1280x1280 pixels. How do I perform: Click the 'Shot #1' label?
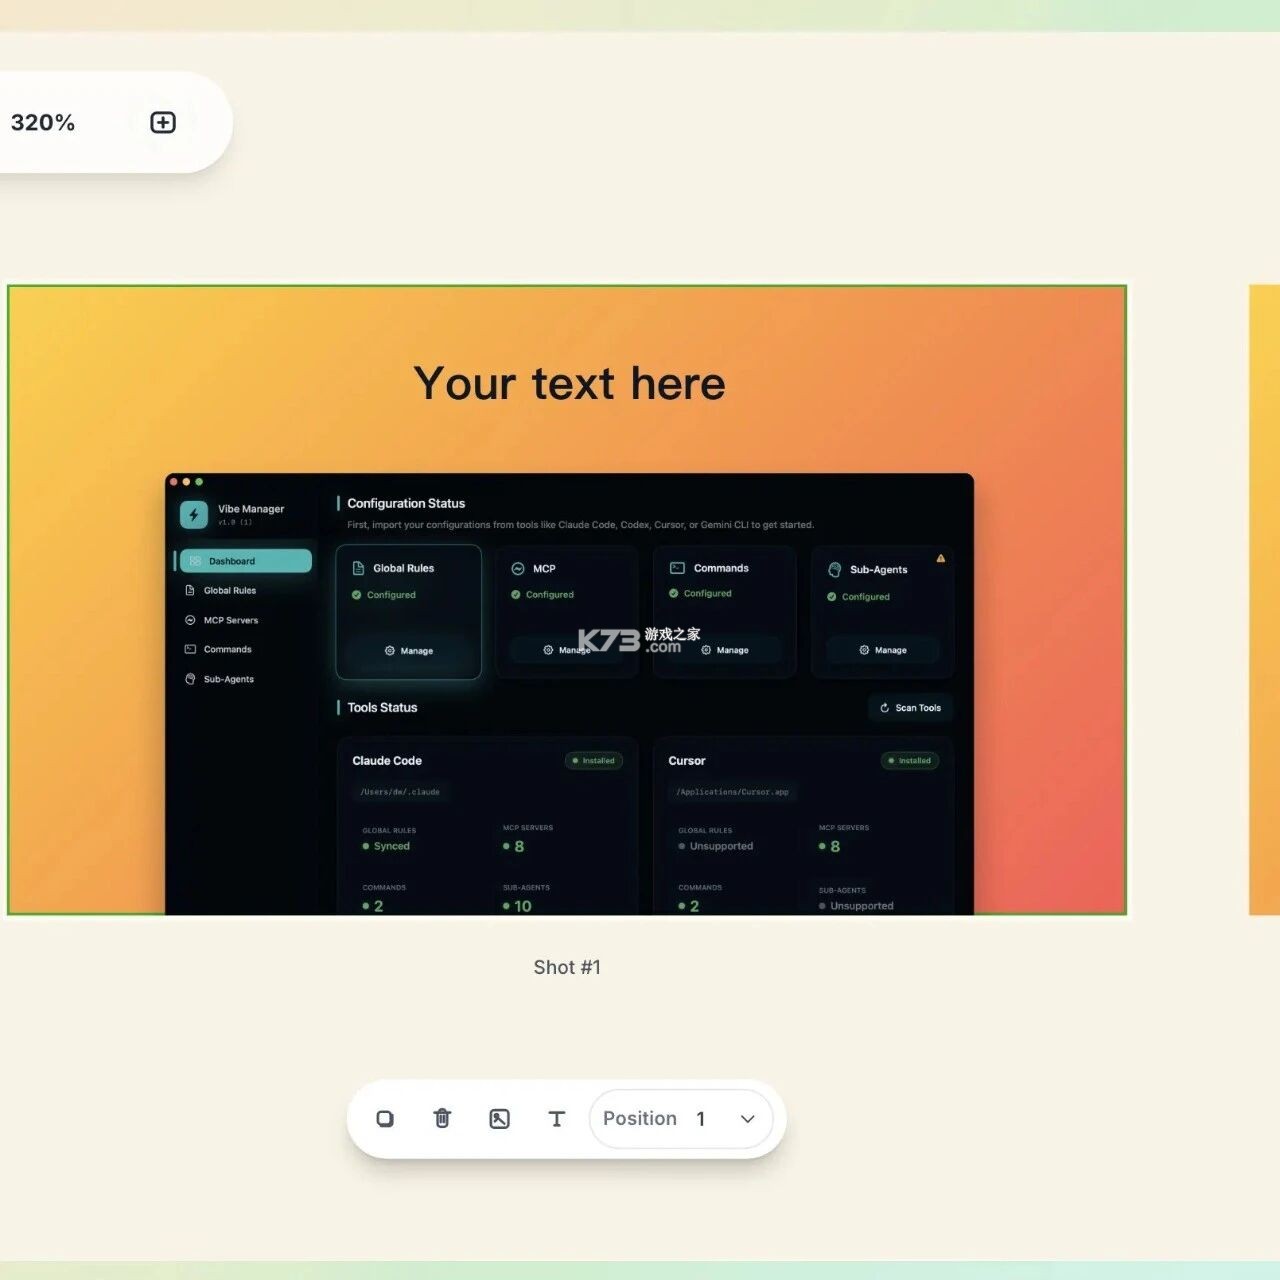(x=567, y=967)
